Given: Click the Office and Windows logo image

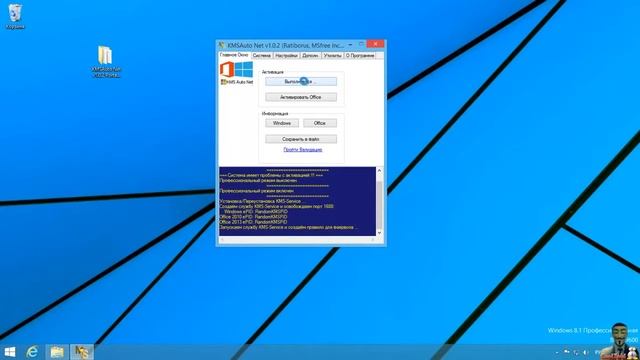Looking at the screenshot, I should [236, 69].
